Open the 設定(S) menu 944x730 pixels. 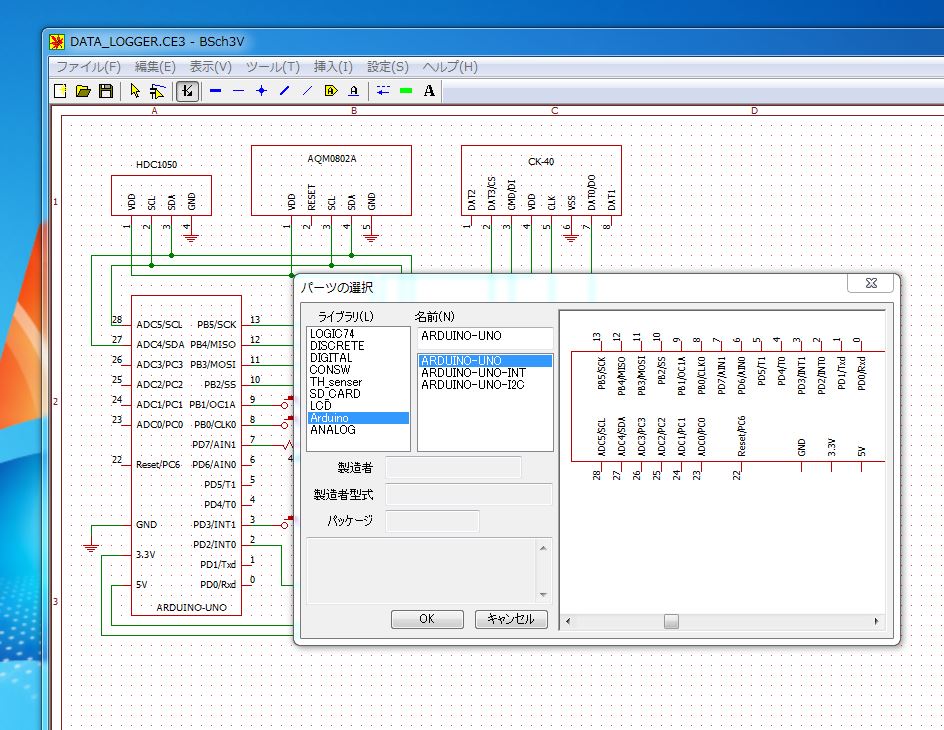click(388, 67)
